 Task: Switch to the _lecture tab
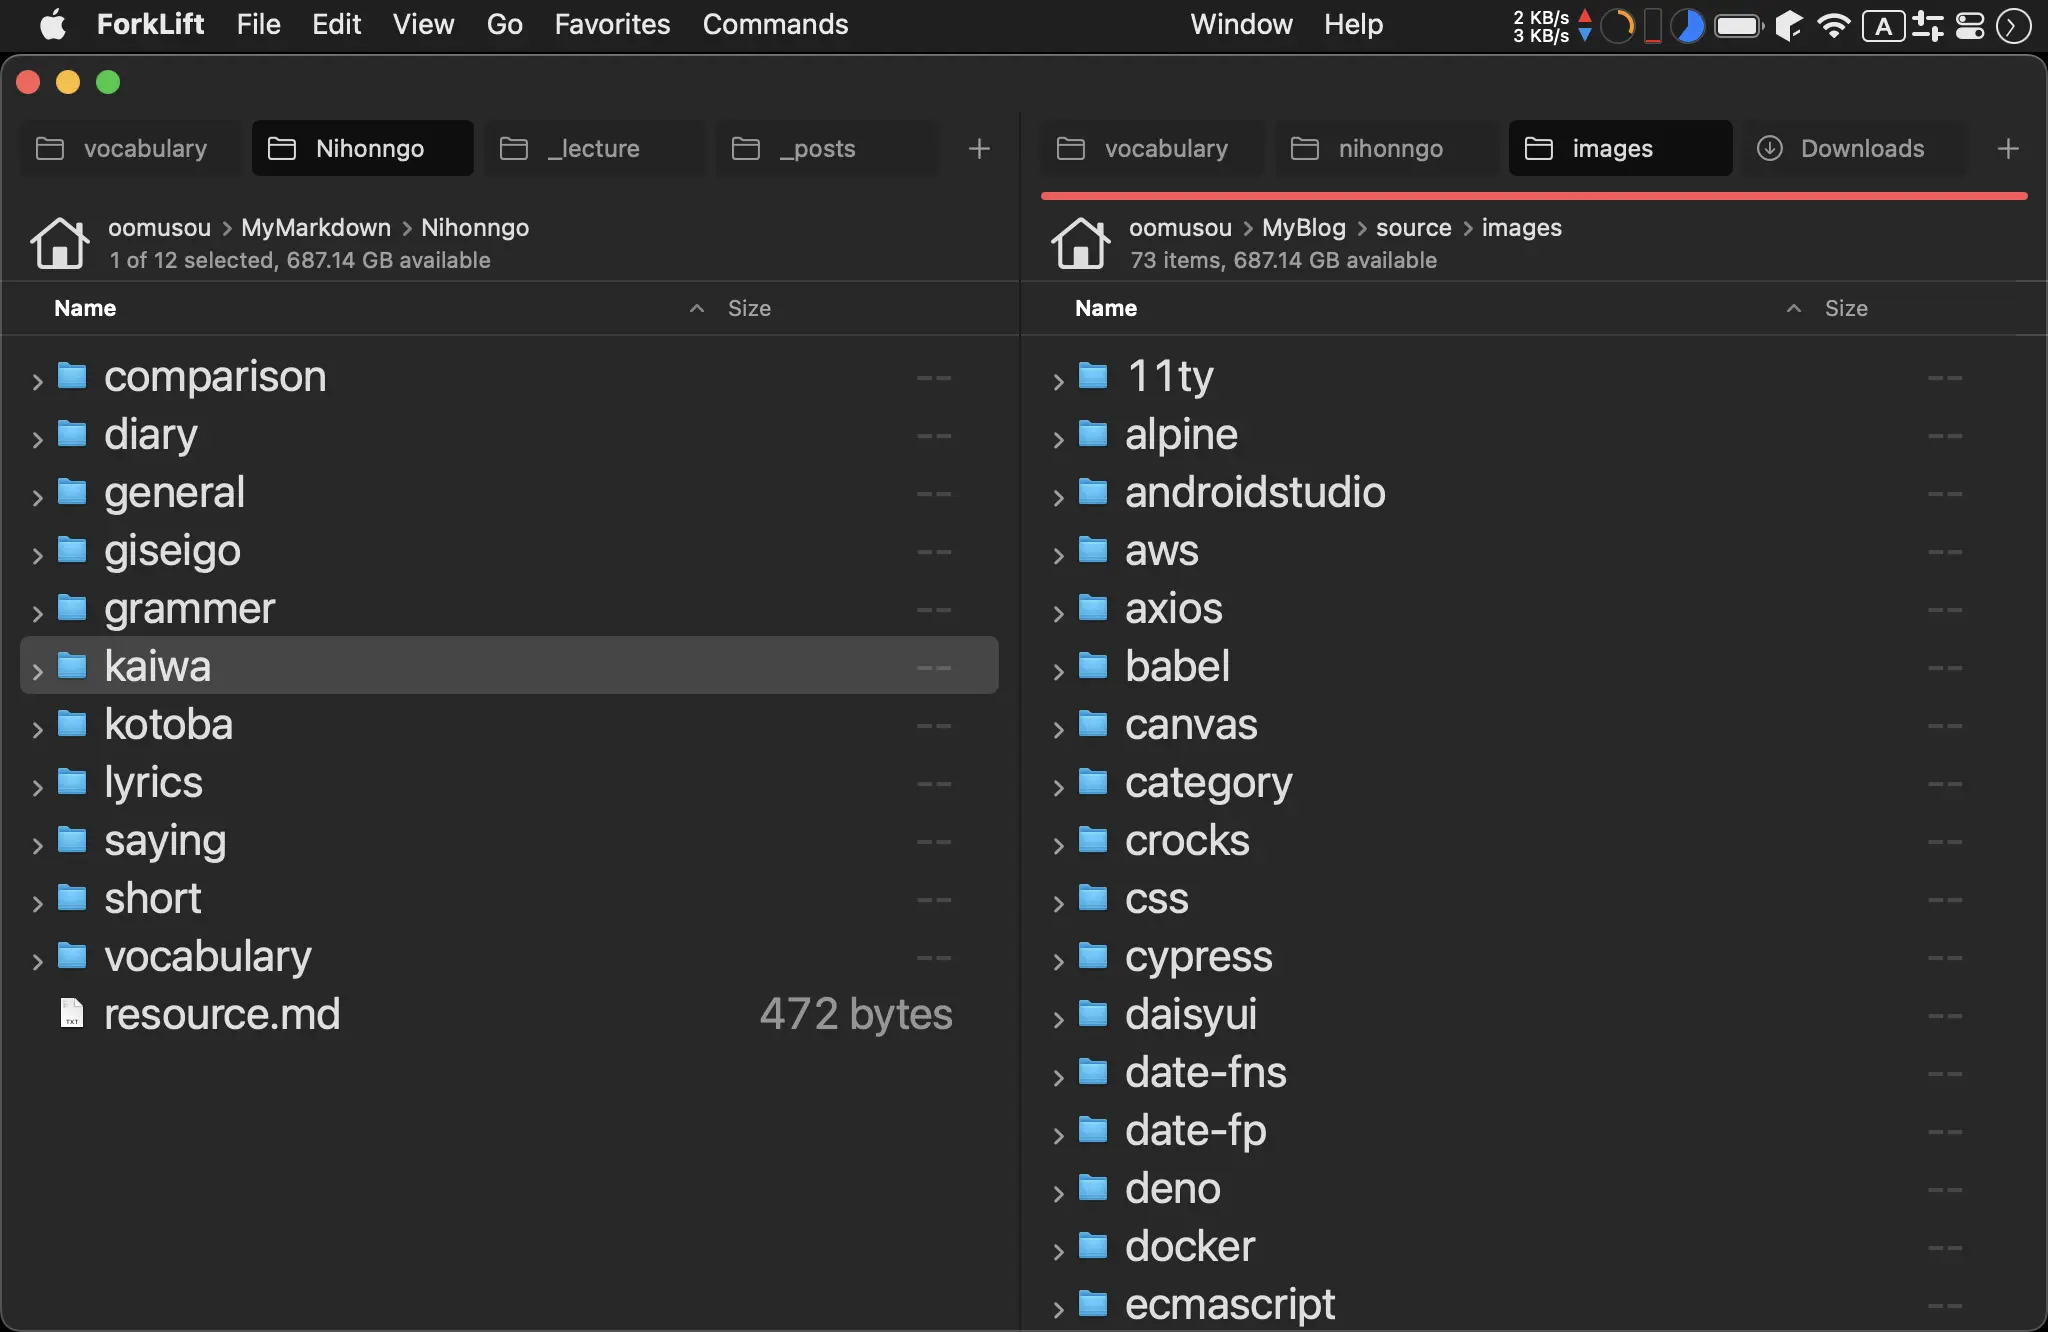594,149
